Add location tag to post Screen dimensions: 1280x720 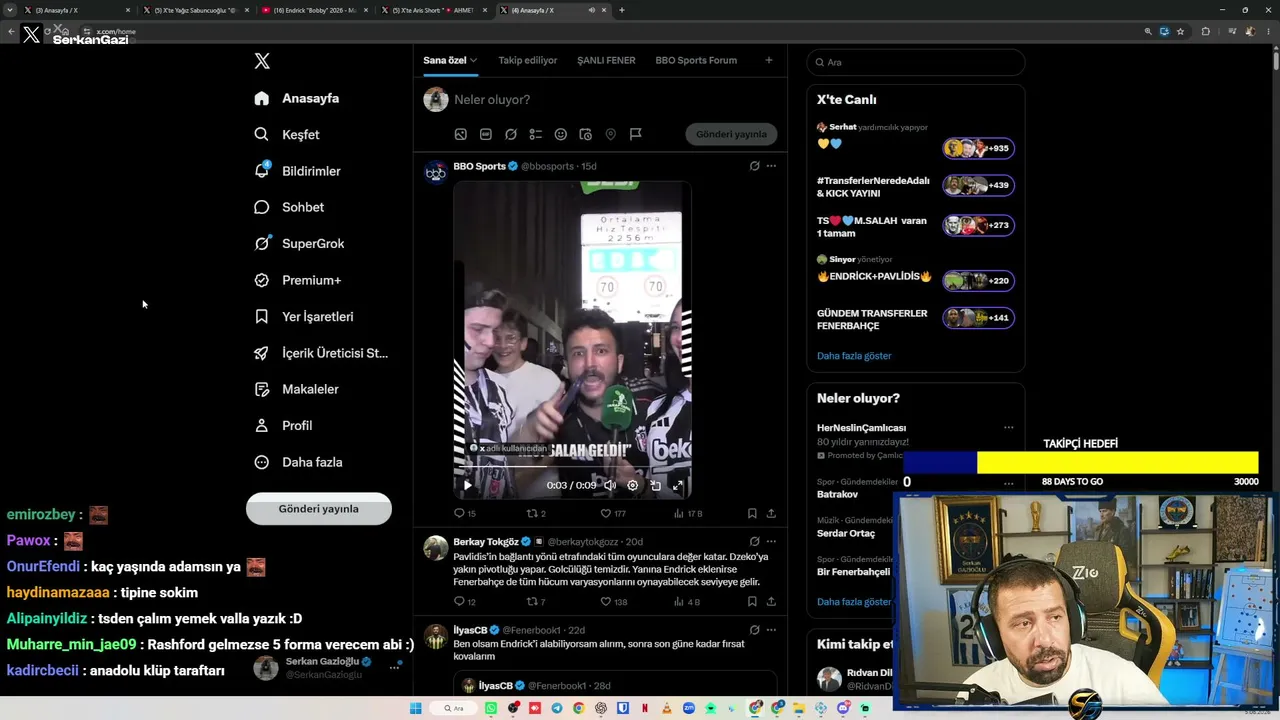610,134
